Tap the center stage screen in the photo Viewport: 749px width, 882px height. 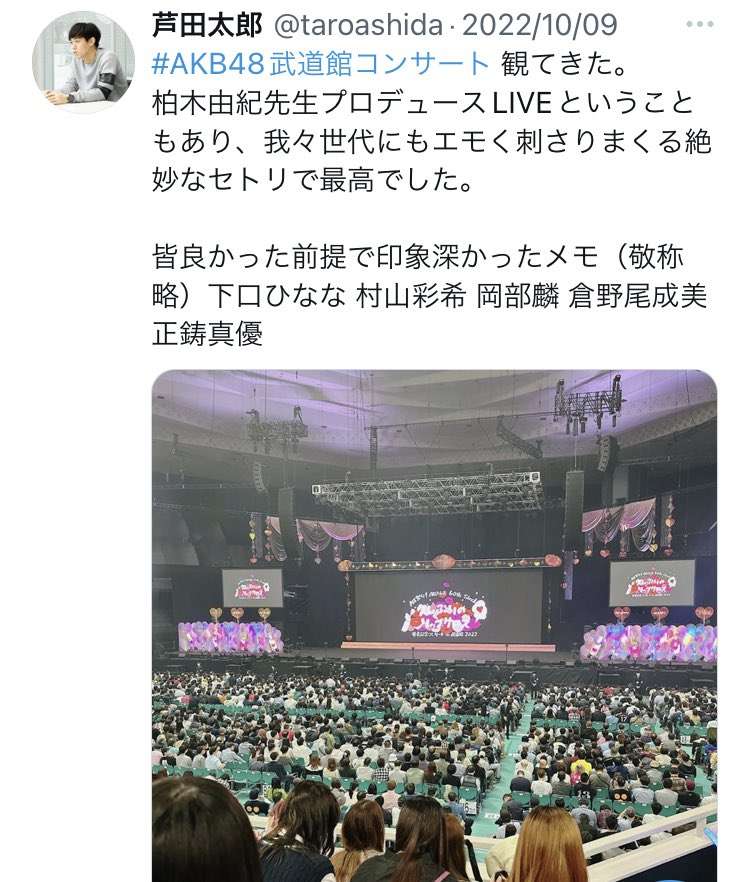pos(448,606)
